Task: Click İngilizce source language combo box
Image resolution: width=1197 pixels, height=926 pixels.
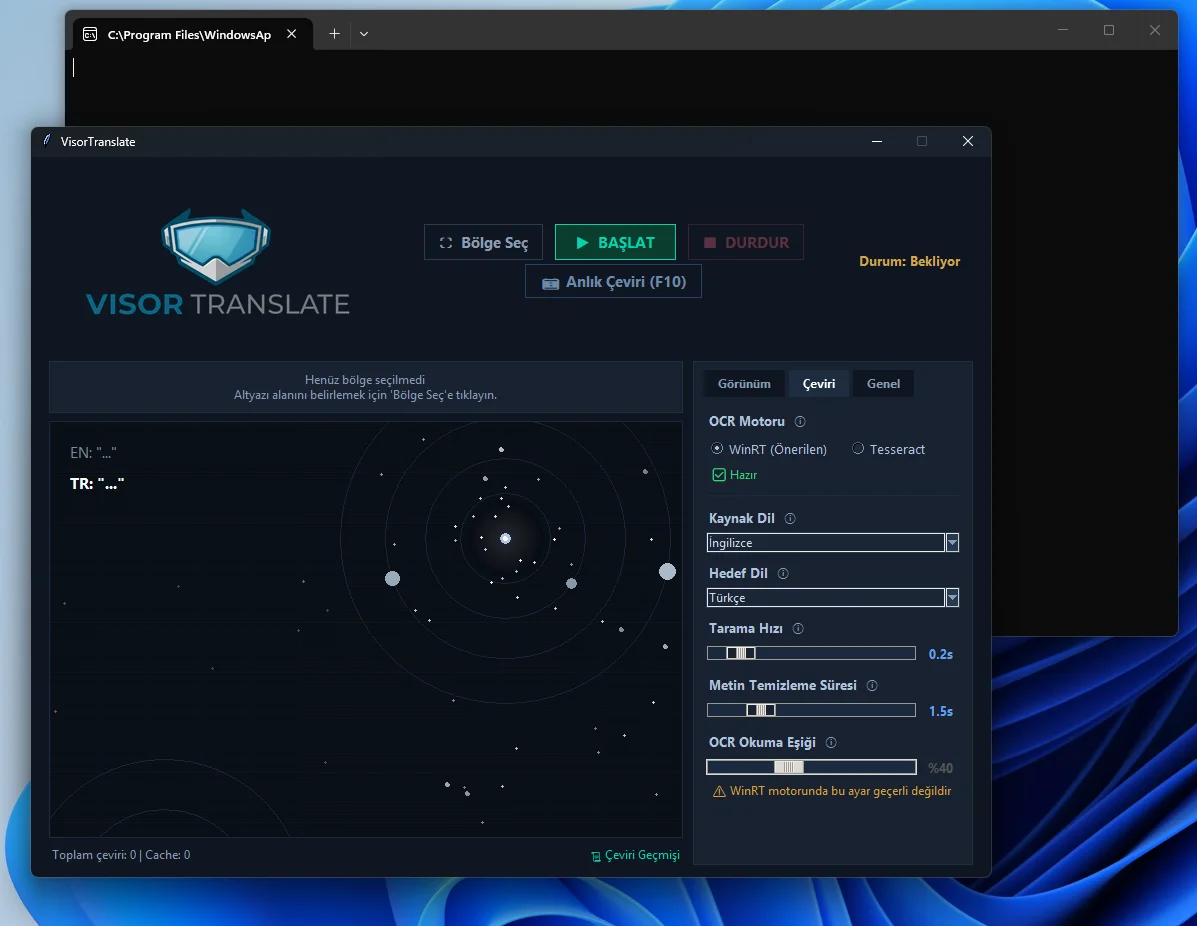Action: coord(826,543)
